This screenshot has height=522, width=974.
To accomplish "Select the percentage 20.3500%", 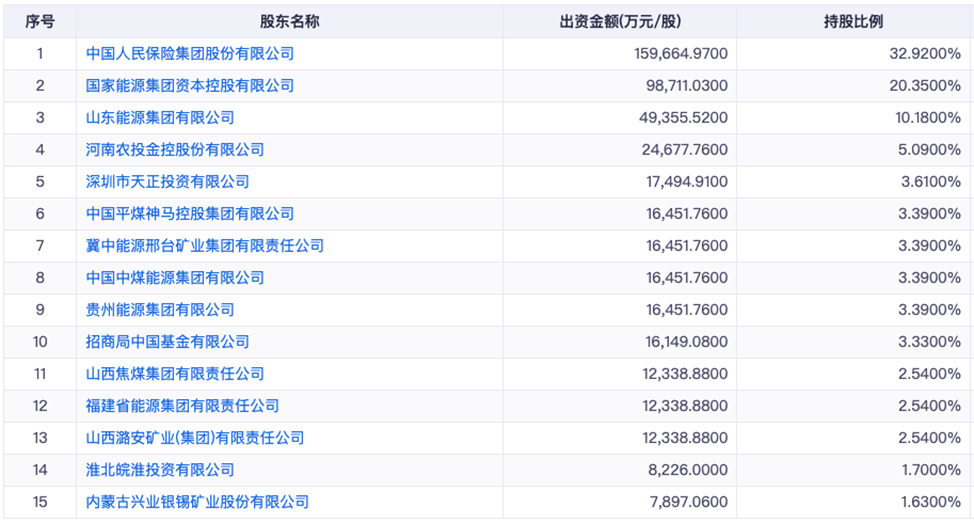I will (925, 86).
